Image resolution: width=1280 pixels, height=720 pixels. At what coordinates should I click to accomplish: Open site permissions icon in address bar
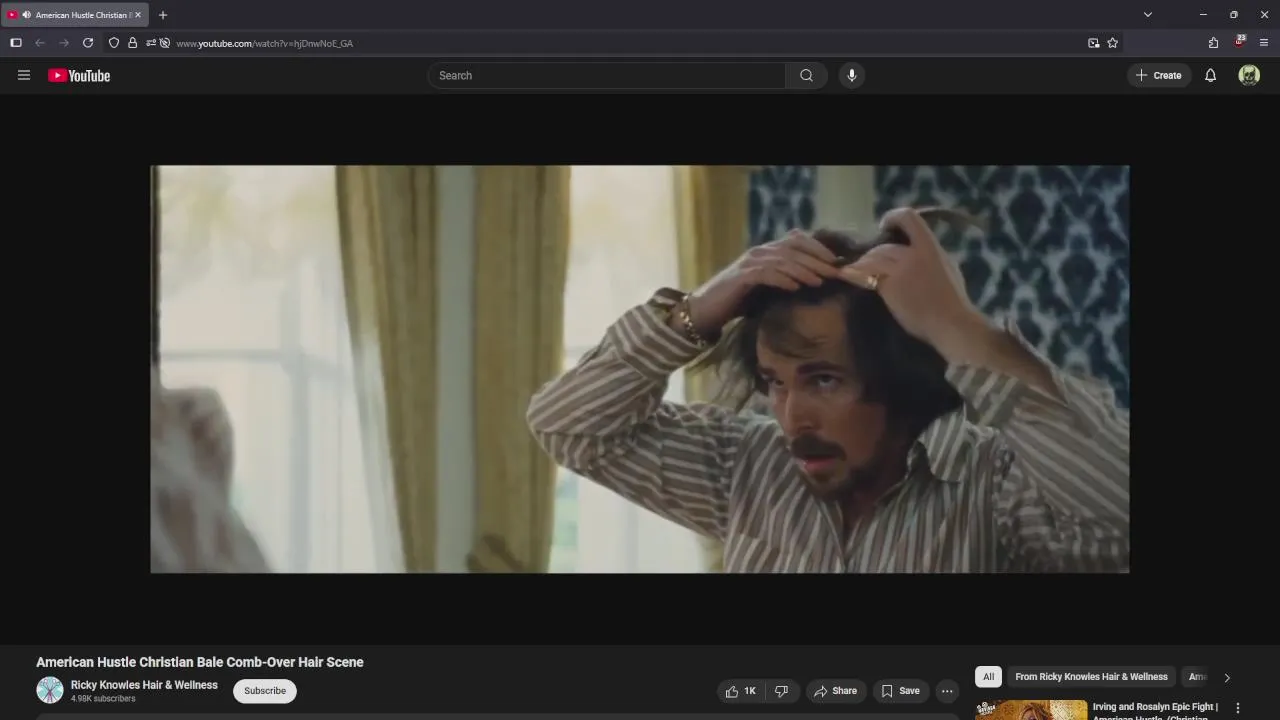coord(150,43)
